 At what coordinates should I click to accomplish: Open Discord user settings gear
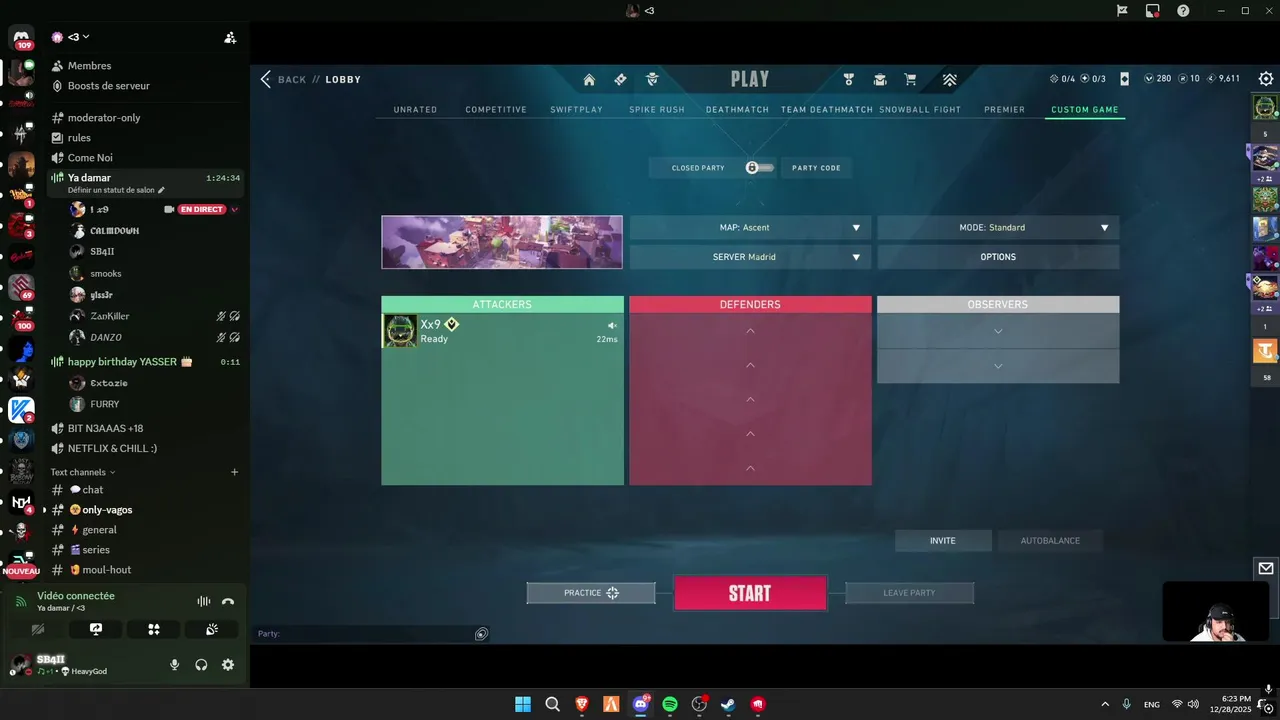point(228,665)
